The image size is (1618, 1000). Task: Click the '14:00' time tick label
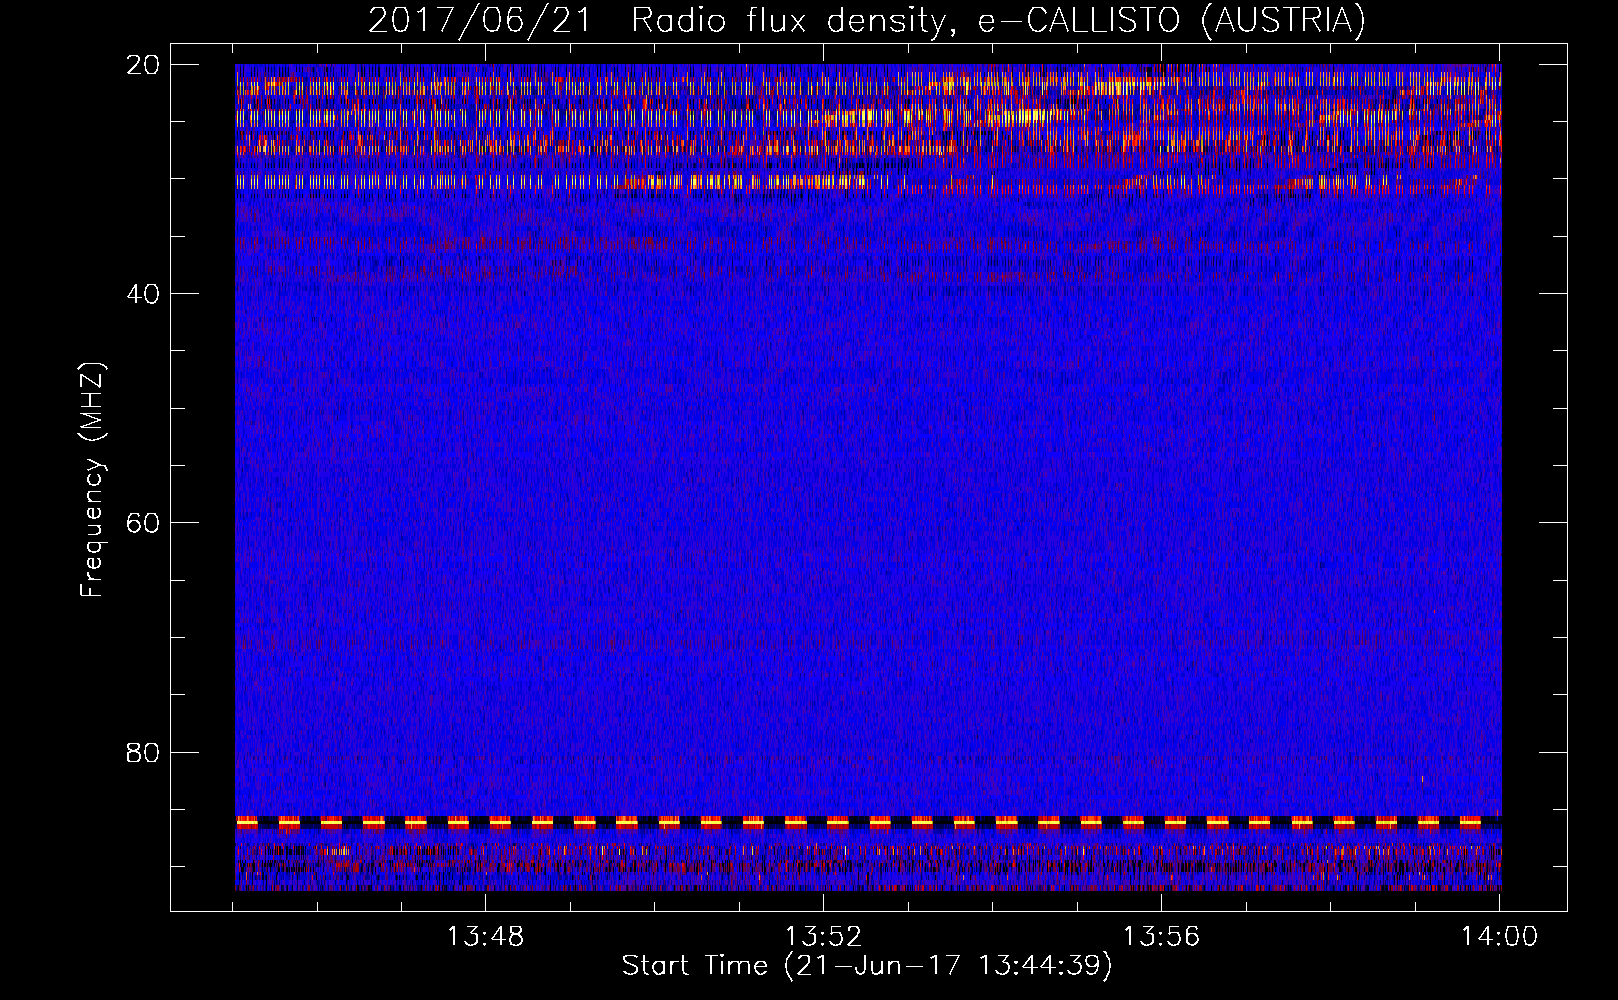[x=1499, y=937]
